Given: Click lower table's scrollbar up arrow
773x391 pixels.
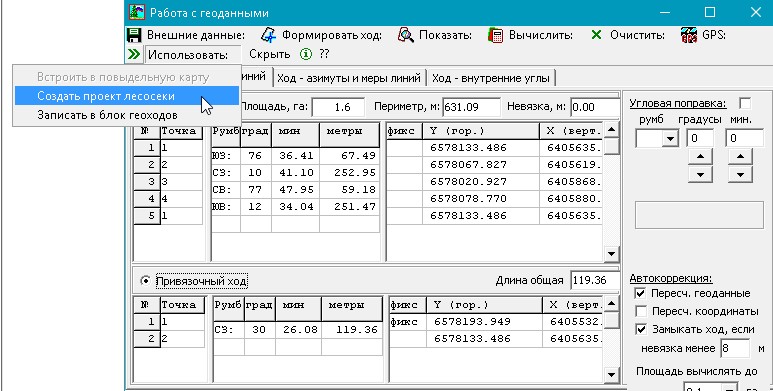Looking at the screenshot, I should tap(611, 304).
